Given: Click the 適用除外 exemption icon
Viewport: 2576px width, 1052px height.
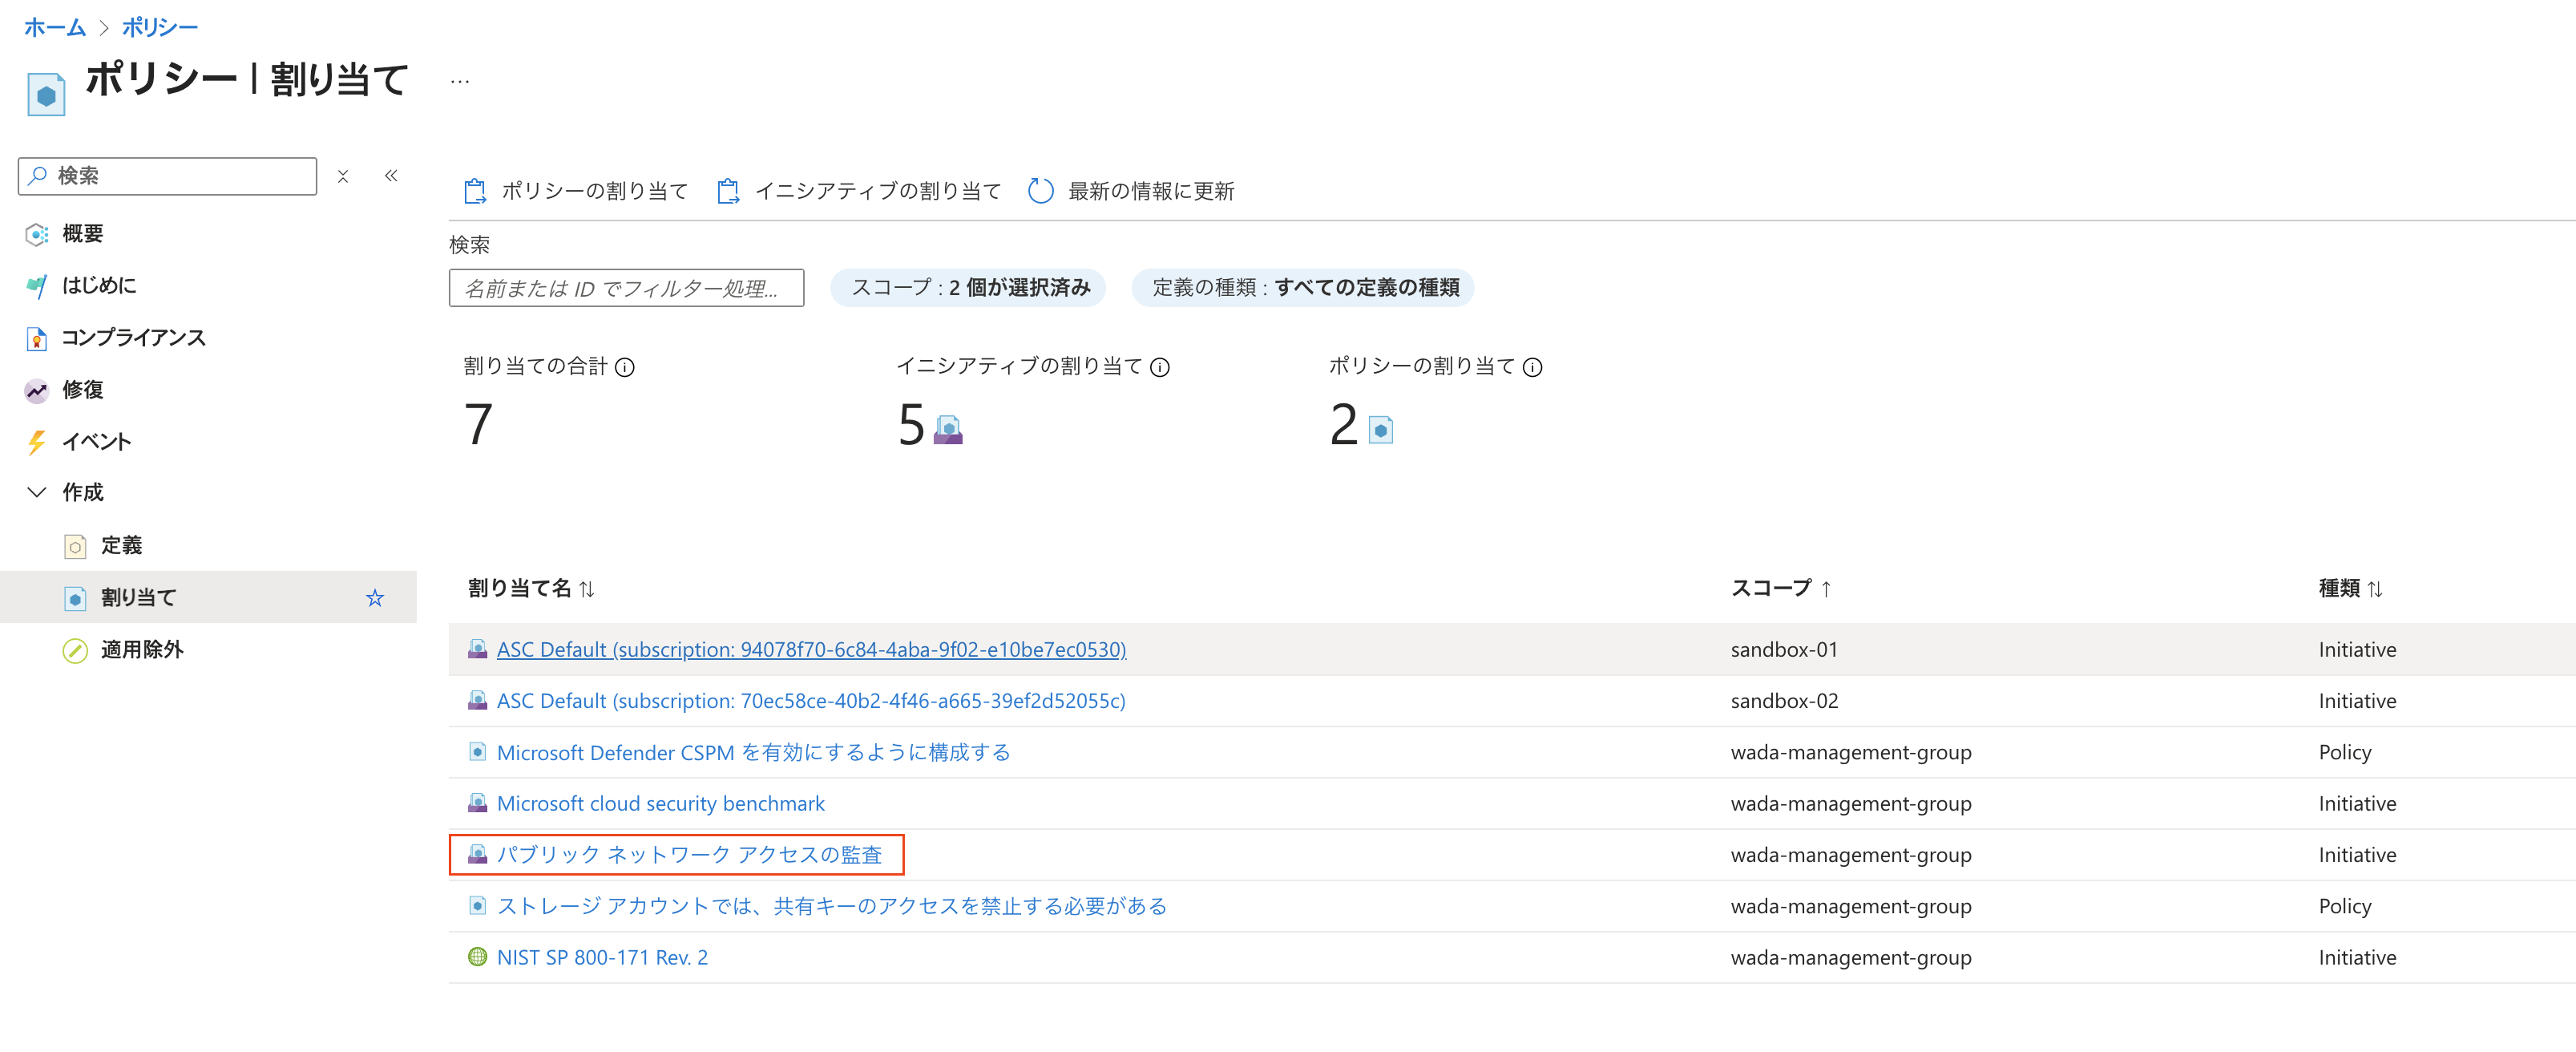Looking at the screenshot, I should click(x=75, y=650).
